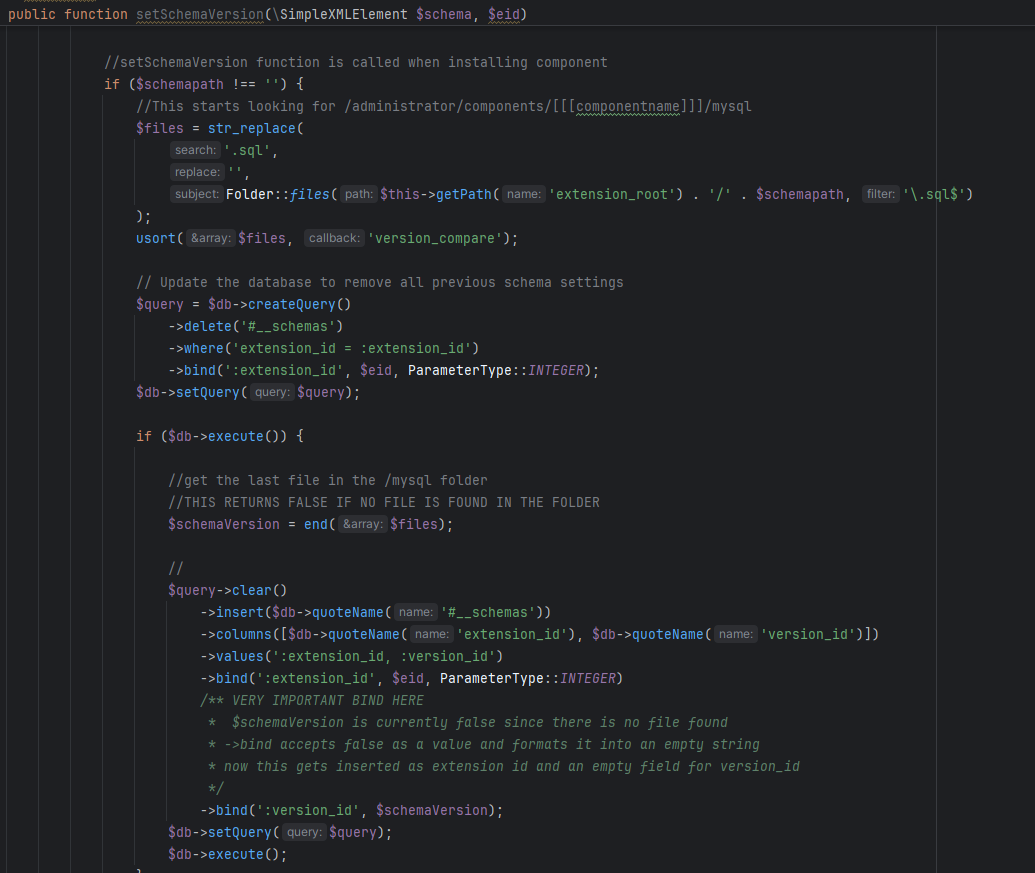Click the end function call
Screen dimensions: 1035x873
(x=316, y=525)
